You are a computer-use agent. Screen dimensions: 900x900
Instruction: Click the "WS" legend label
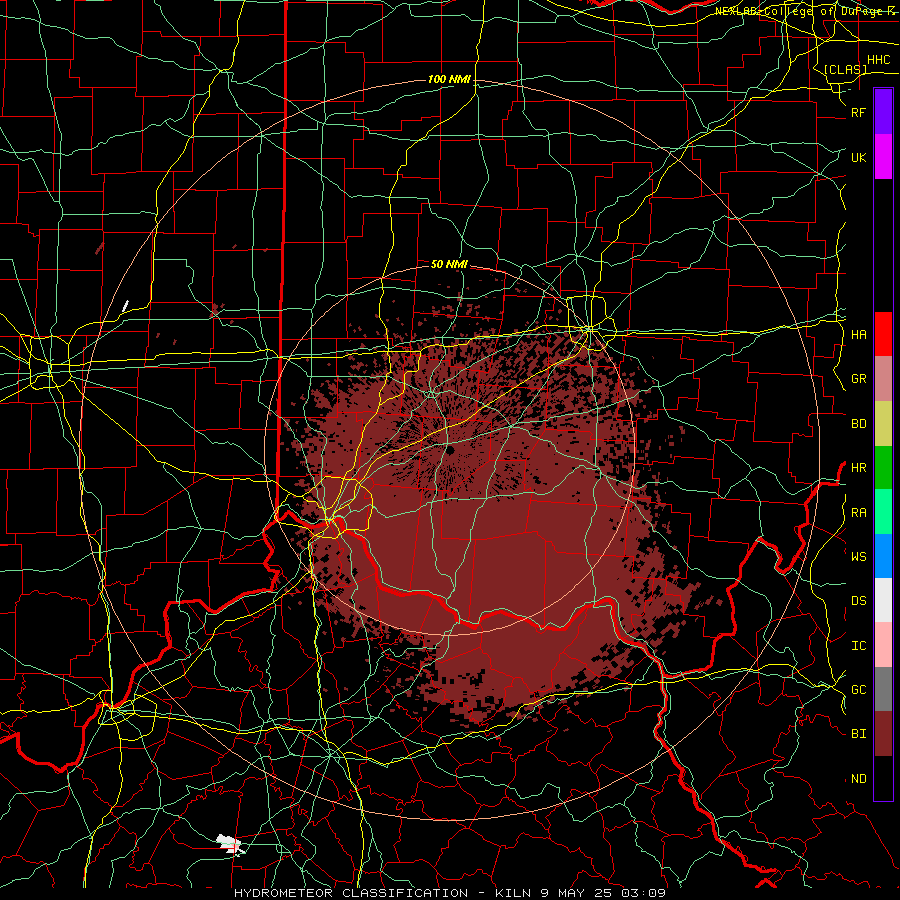click(x=858, y=556)
